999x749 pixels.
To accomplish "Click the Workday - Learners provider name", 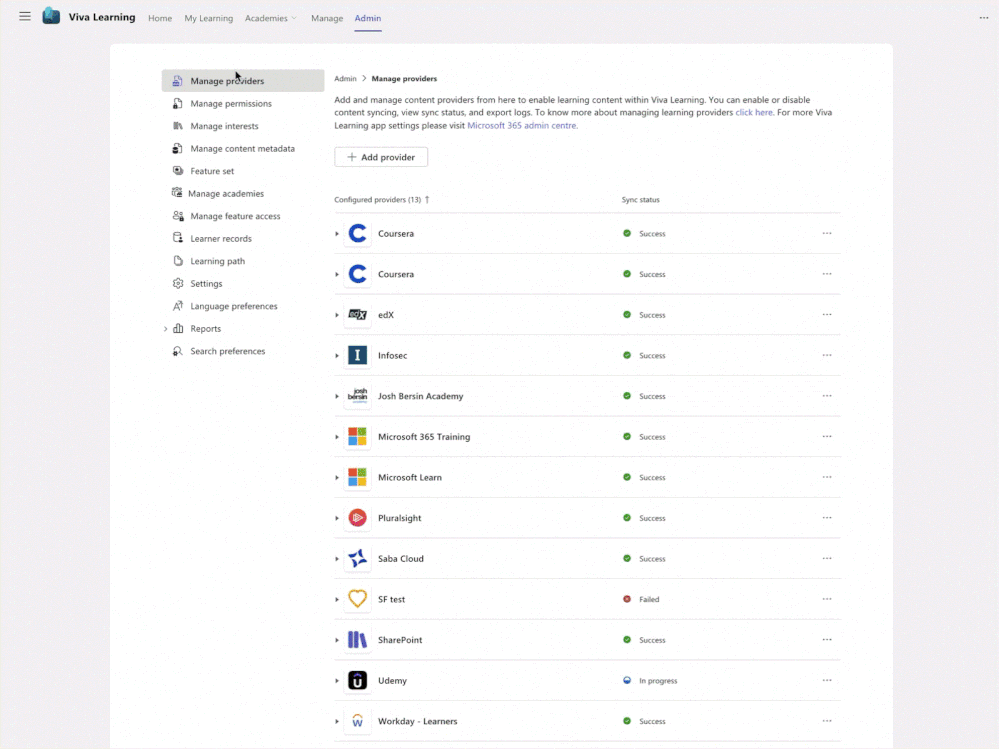I will [417, 722].
